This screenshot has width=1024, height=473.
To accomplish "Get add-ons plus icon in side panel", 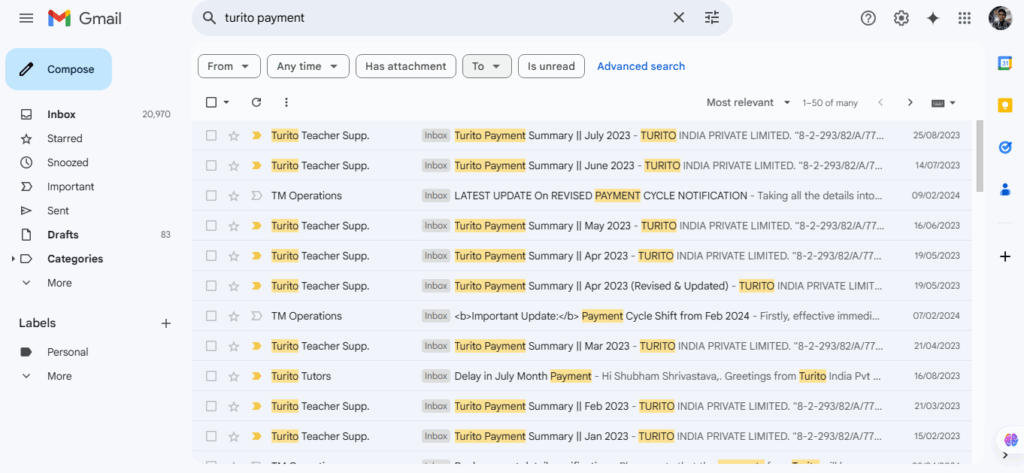I will click(1005, 257).
